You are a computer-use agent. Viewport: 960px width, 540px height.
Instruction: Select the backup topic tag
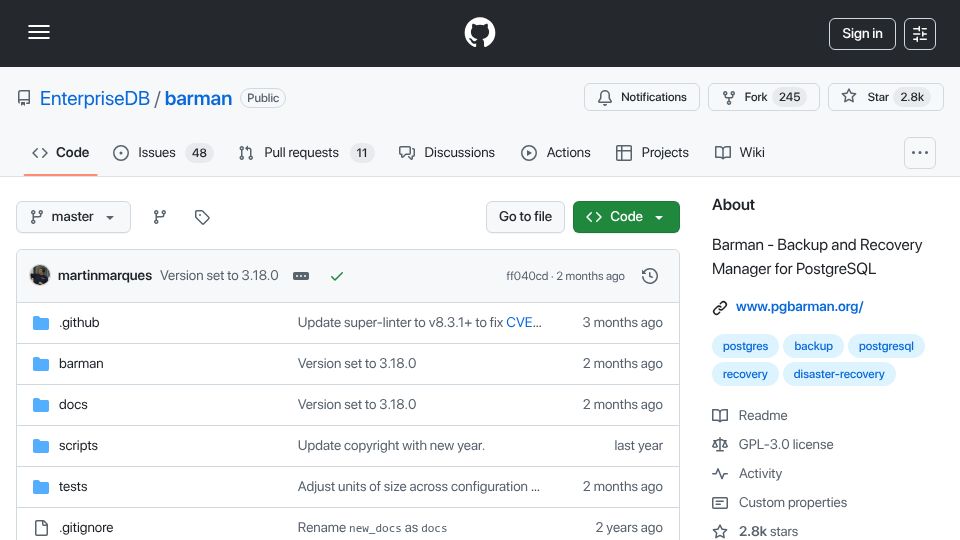coord(813,346)
